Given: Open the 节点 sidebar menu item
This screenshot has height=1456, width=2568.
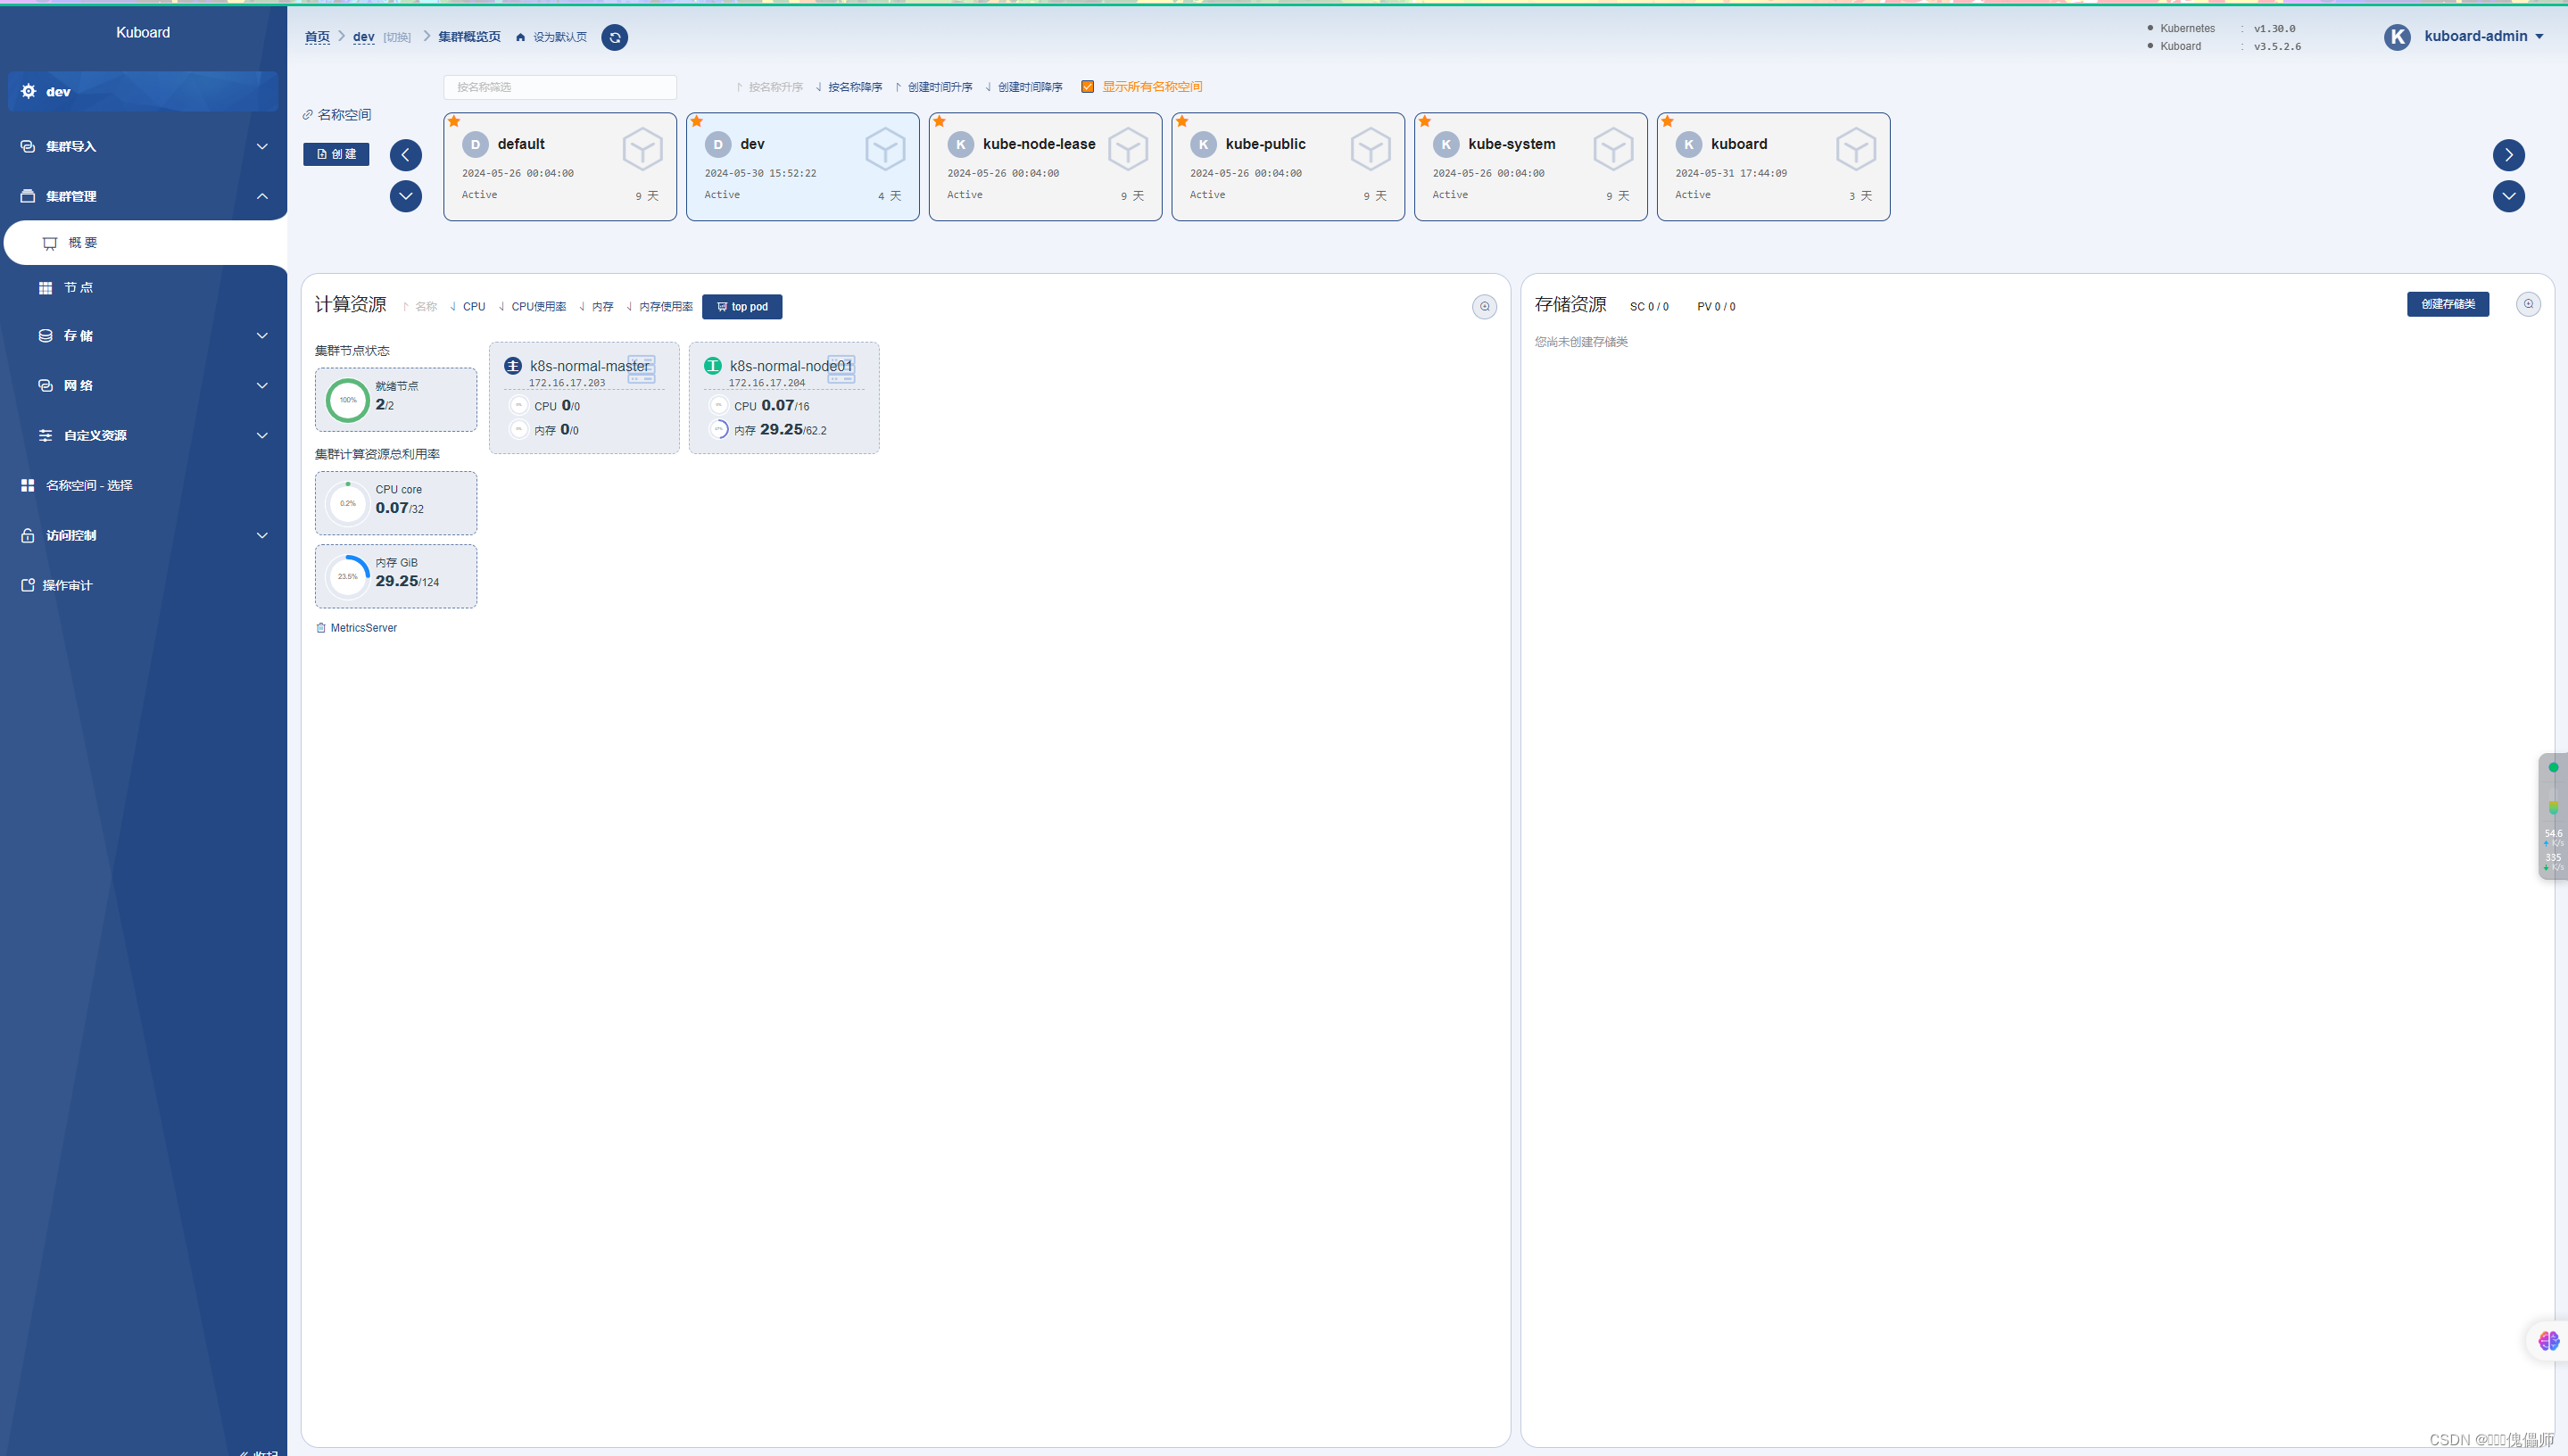Looking at the screenshot, I should 78,288.
